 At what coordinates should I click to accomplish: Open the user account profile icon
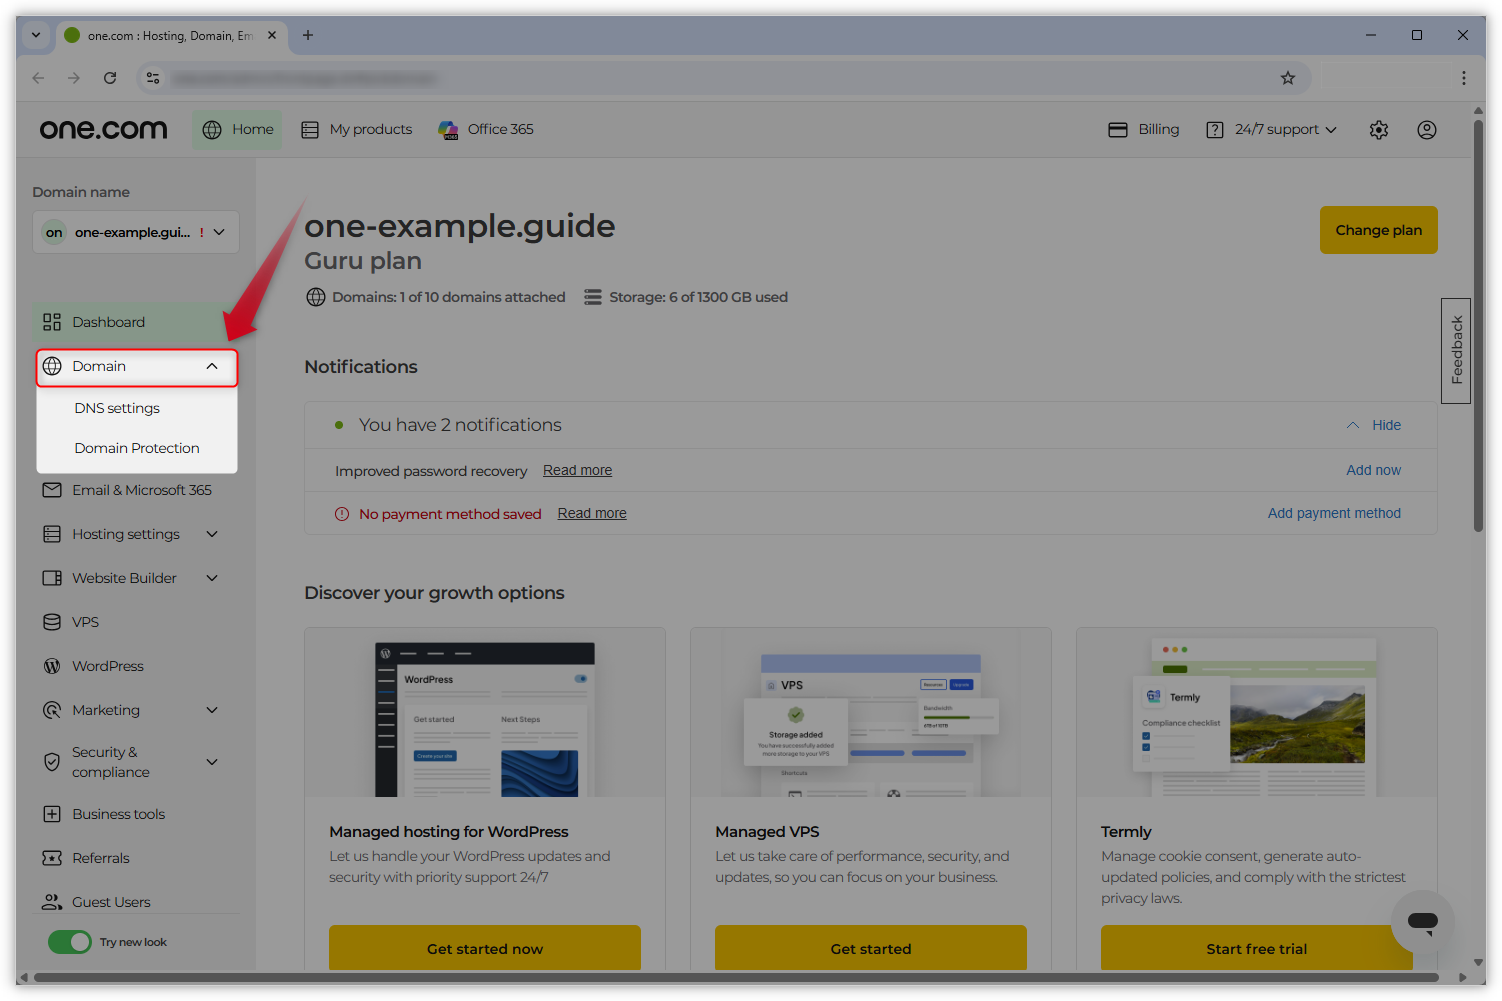pyautogui.click(x=1427, y=130)
